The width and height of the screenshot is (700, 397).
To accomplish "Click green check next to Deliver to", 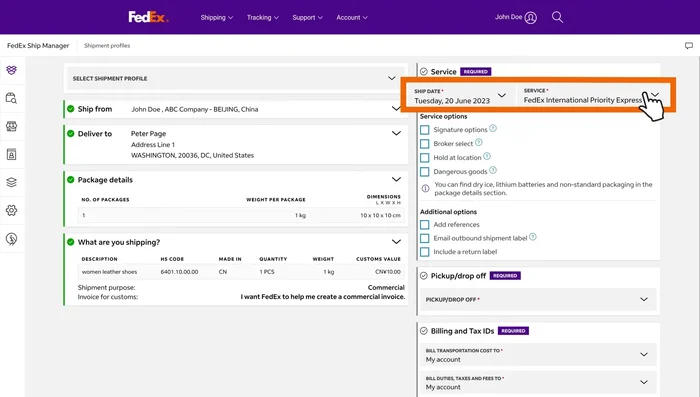I will [x=71, y=133].
